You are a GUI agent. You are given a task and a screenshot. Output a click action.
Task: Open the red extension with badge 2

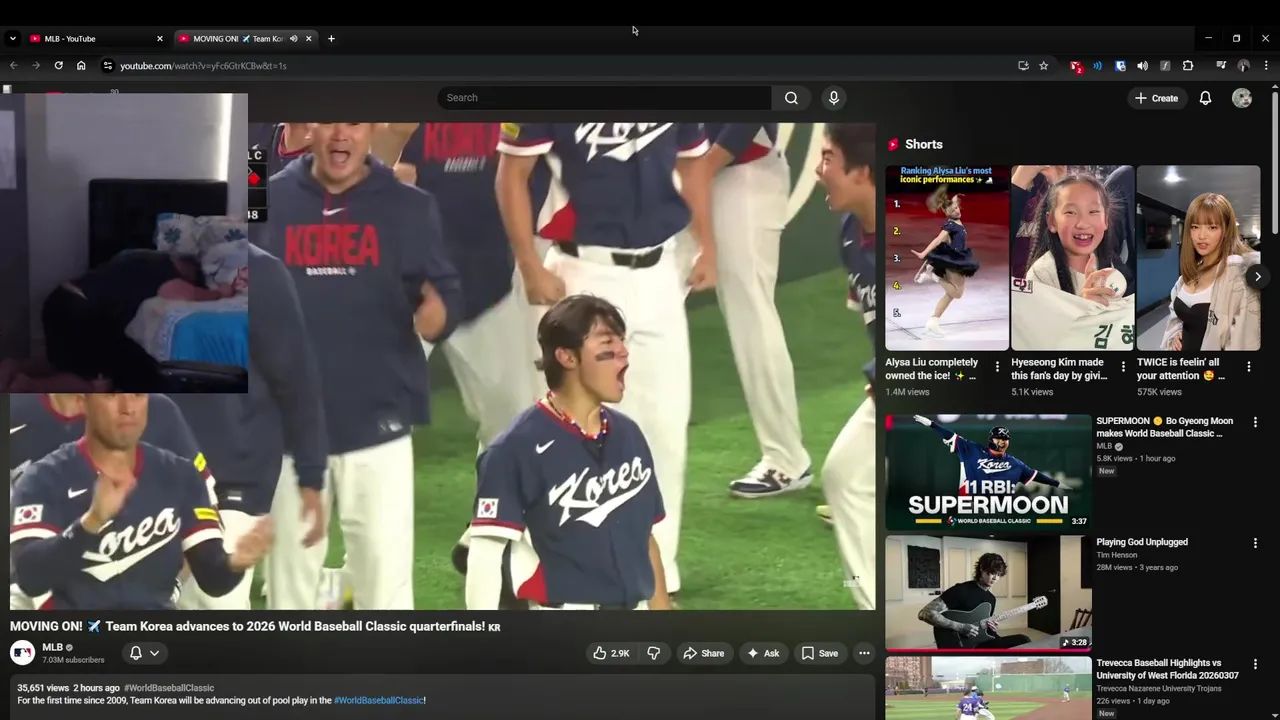click(1075, 66)
